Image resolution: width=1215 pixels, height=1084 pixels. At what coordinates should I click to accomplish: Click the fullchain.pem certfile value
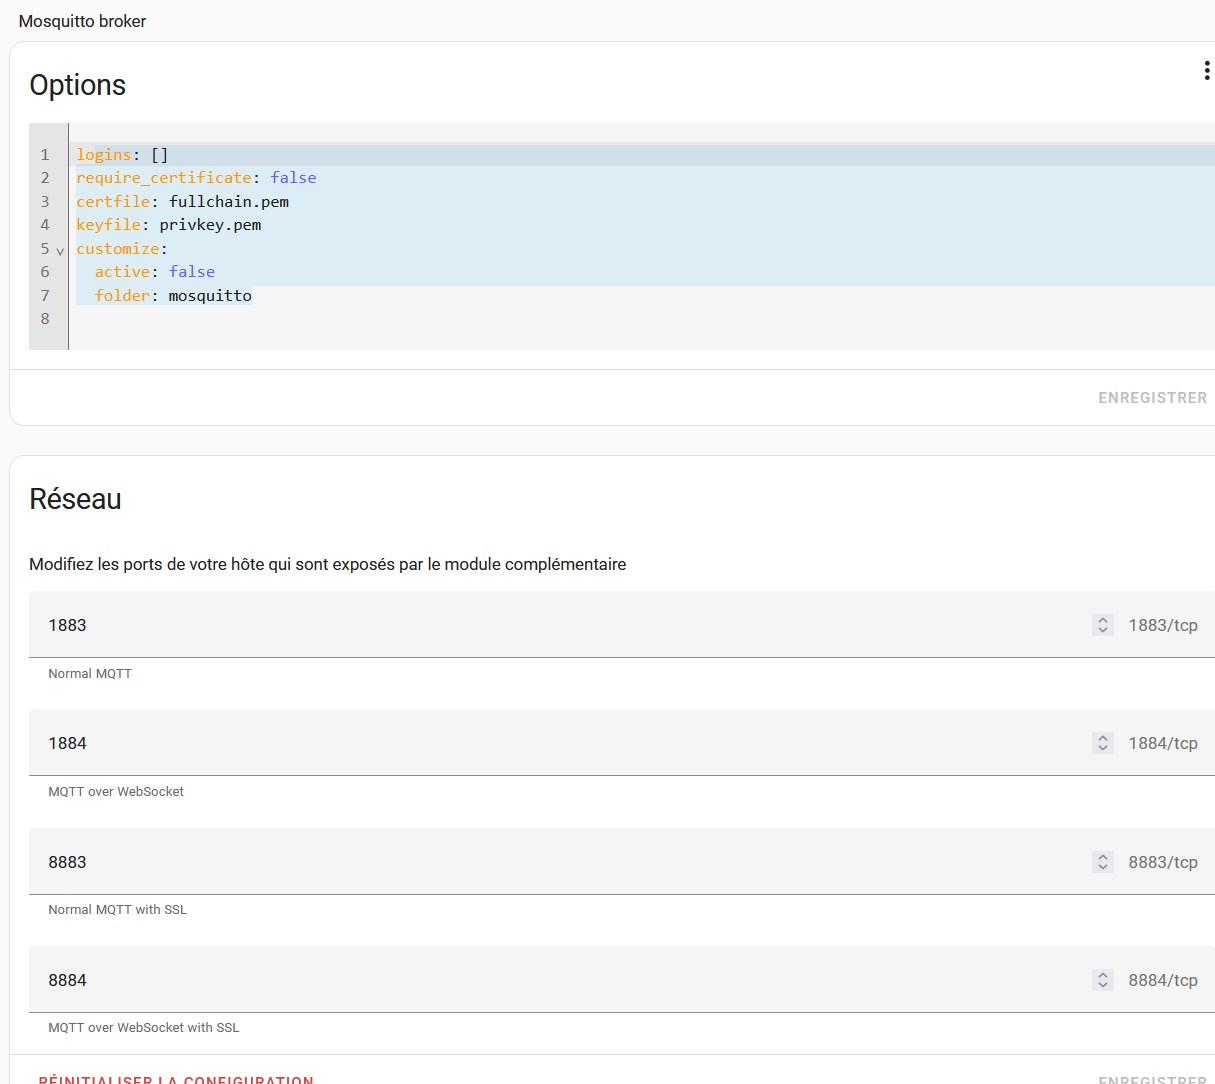point(229,202)
